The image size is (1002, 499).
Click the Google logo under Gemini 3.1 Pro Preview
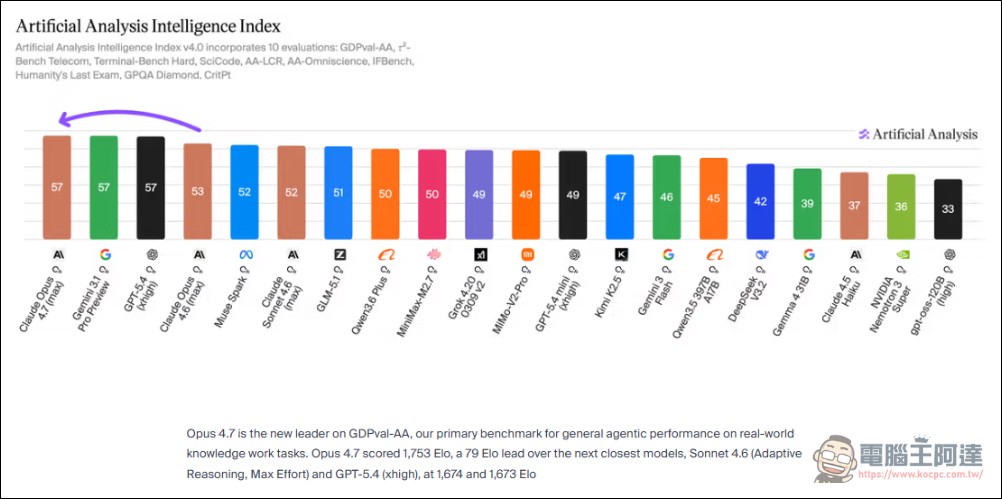[x=104, y=255]
